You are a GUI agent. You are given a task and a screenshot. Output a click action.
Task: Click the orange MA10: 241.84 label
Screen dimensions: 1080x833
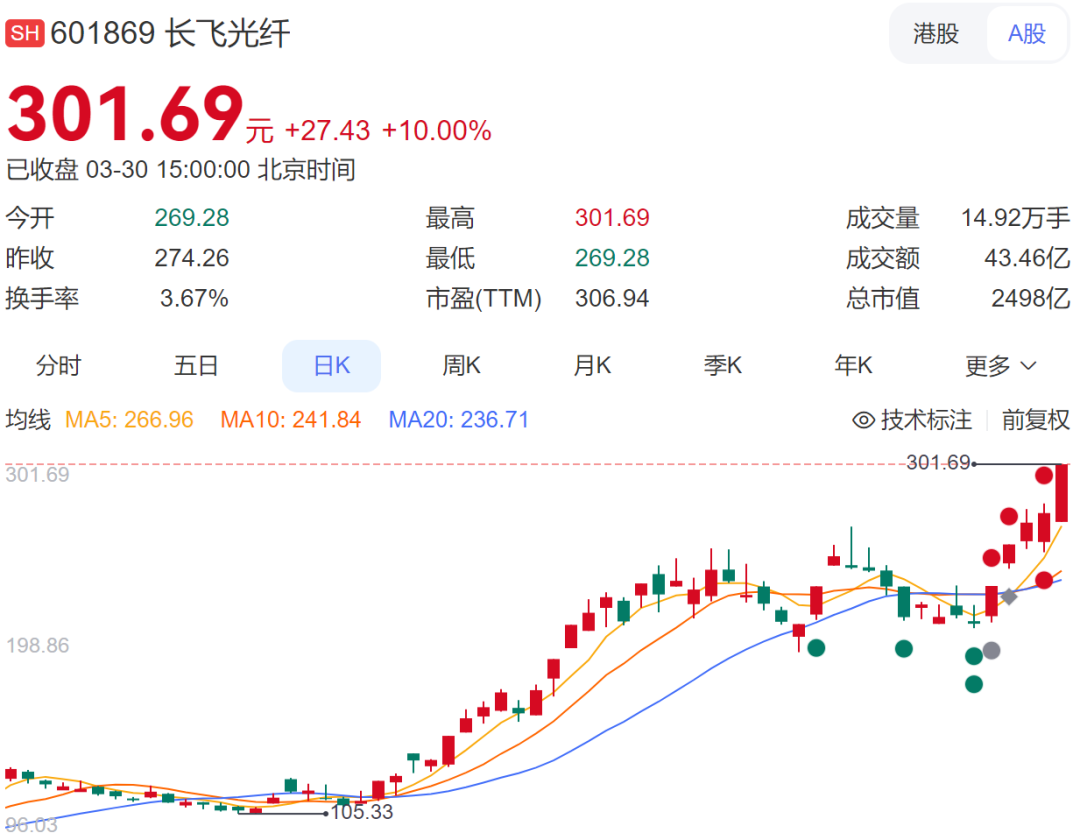tap(290, 420)
